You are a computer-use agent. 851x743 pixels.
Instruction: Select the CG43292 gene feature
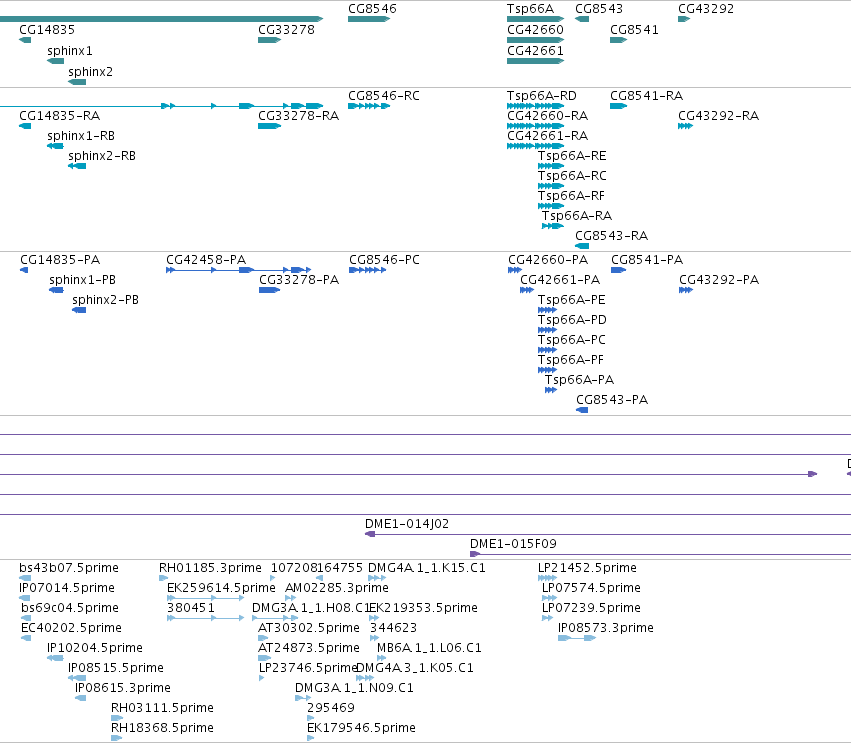(684, 19)
